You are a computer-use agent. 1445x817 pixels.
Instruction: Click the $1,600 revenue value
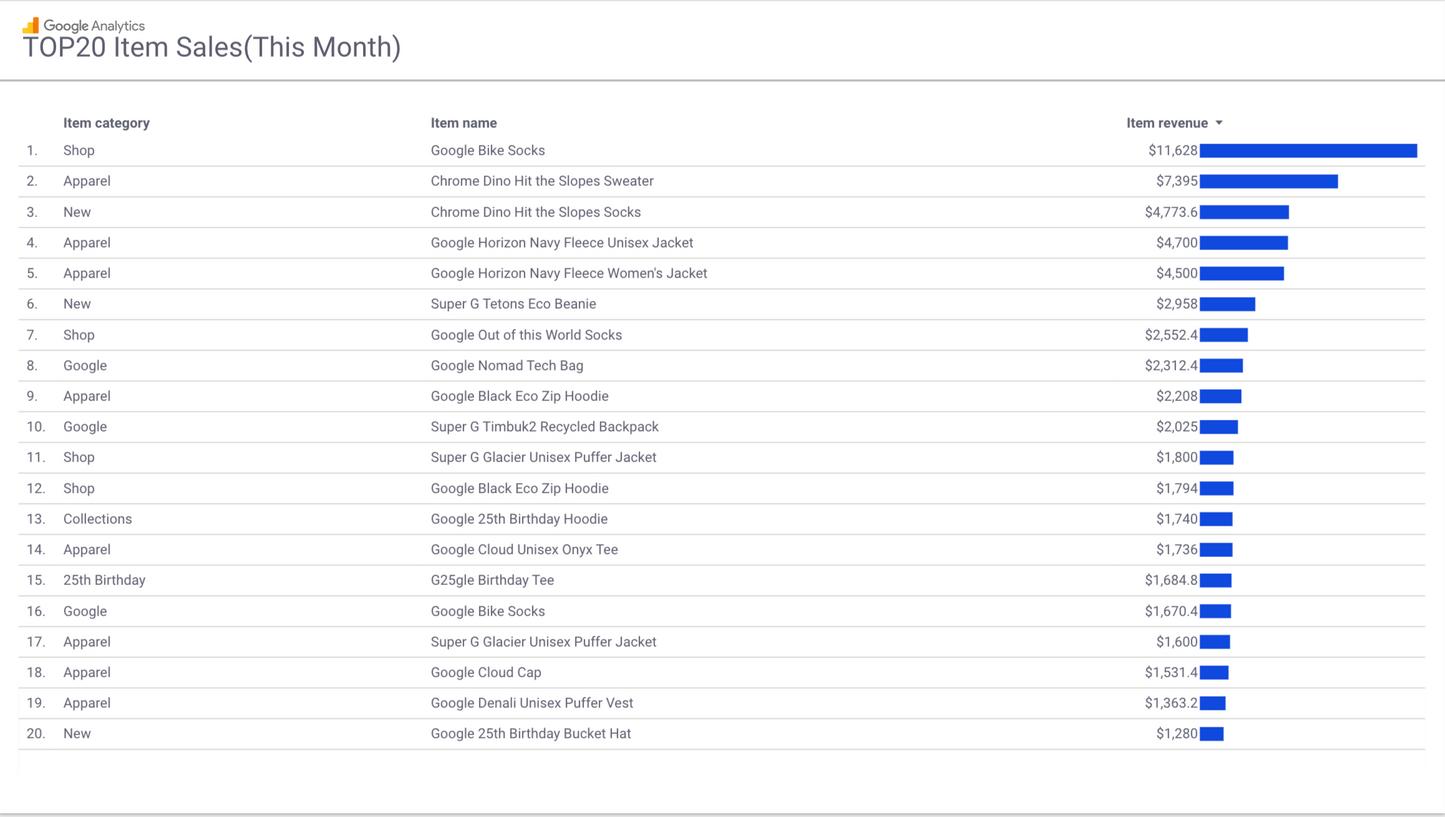1177,642
